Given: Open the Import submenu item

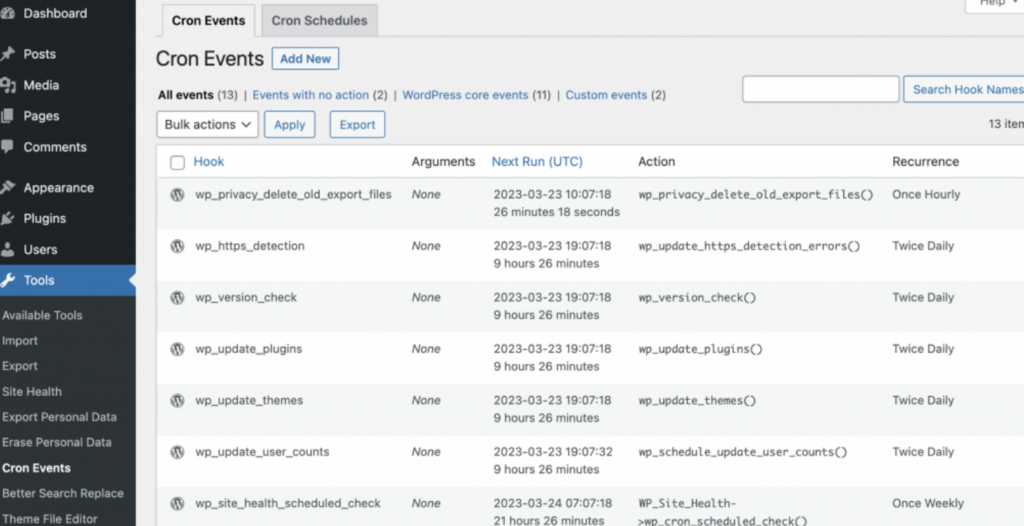Looking at the screenshot, I should pyautogui.click(x=20, y=340).
